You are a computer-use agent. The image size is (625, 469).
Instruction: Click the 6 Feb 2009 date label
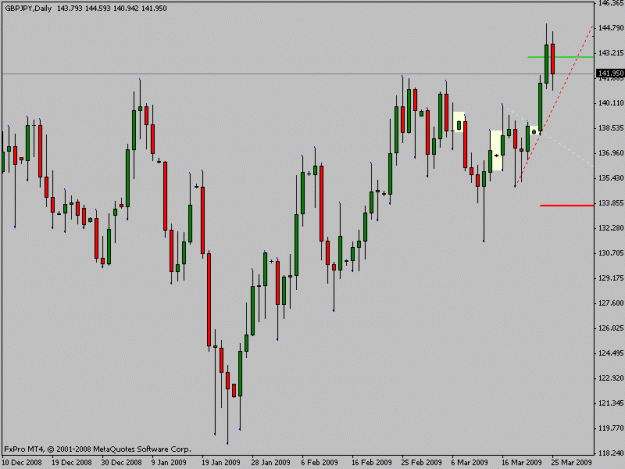pyautogui.click(x=320, y=462)
